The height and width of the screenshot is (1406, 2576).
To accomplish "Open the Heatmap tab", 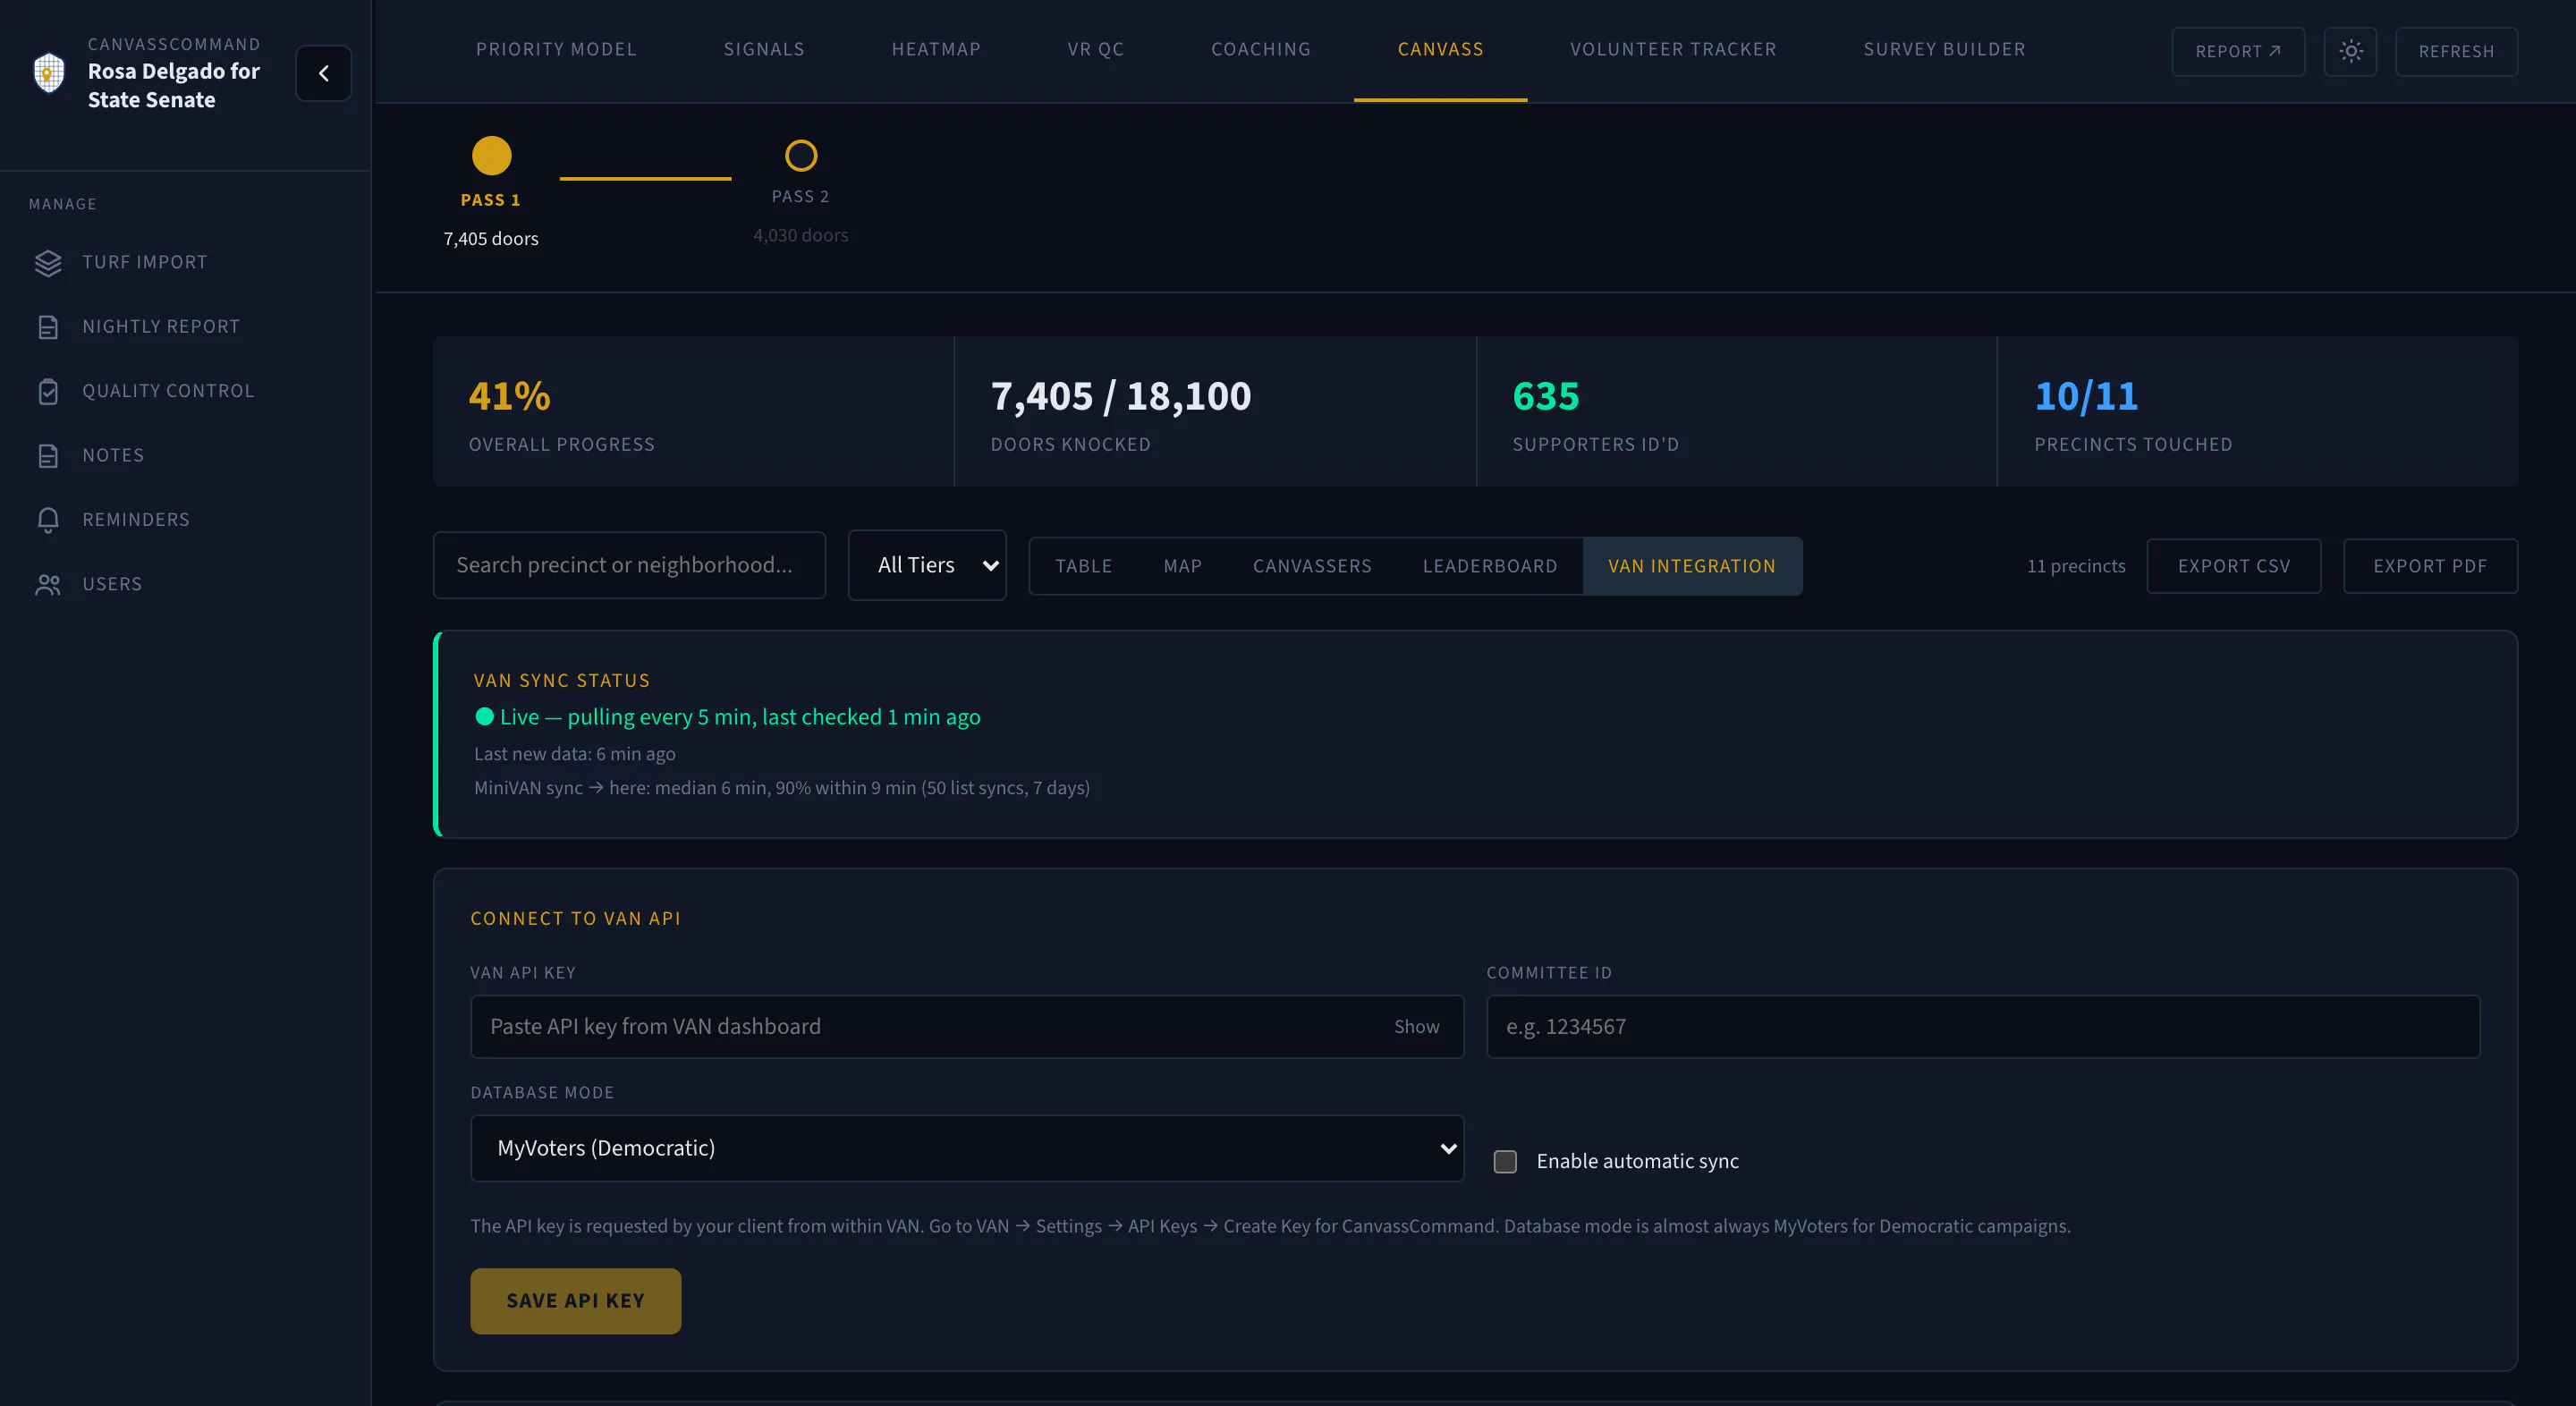I will [936, 50].
